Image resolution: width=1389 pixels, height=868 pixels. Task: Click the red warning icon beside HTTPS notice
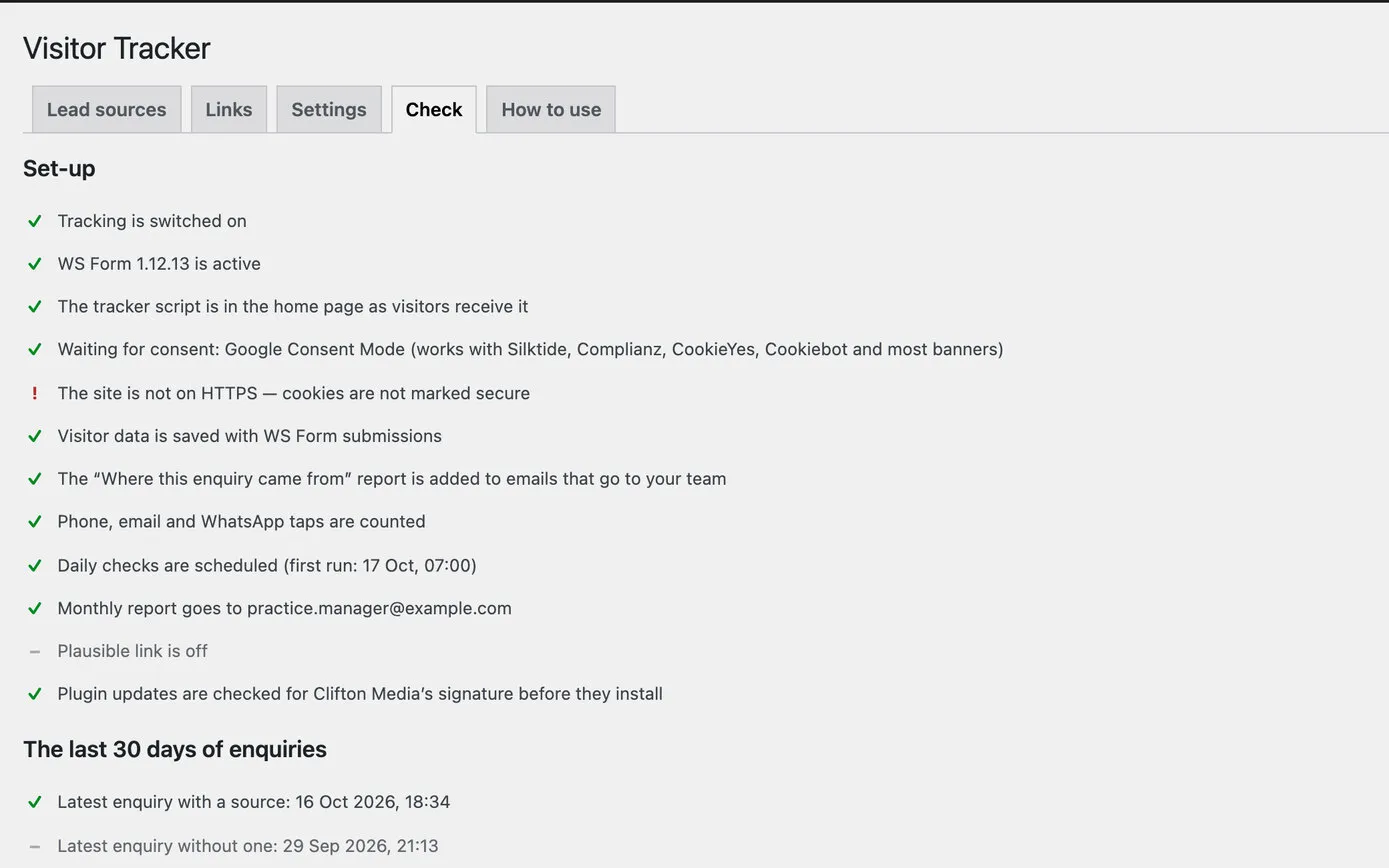35,393
